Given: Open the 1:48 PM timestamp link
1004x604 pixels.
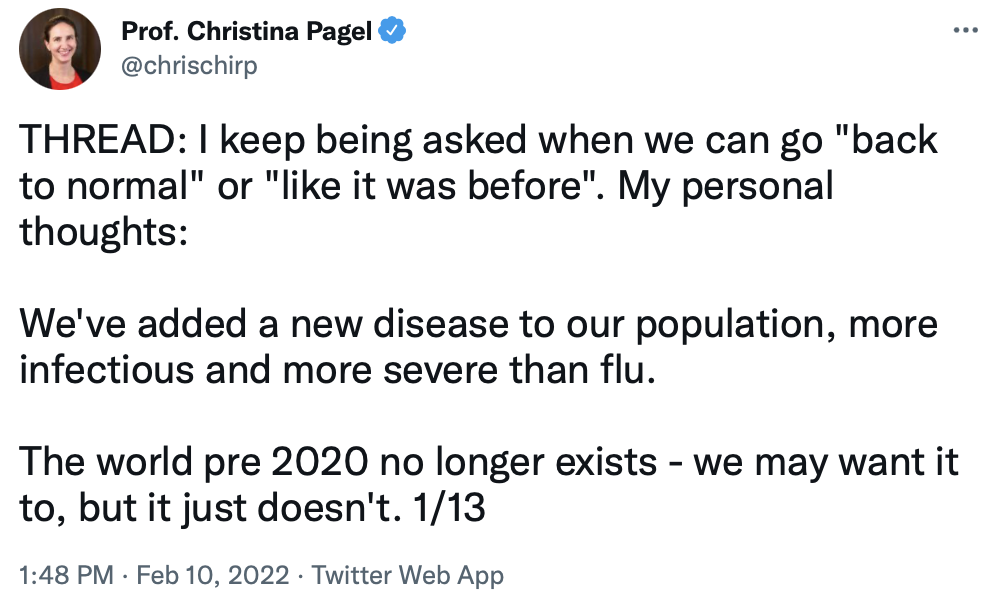Looking at the screenshot, I should (67, 576).
